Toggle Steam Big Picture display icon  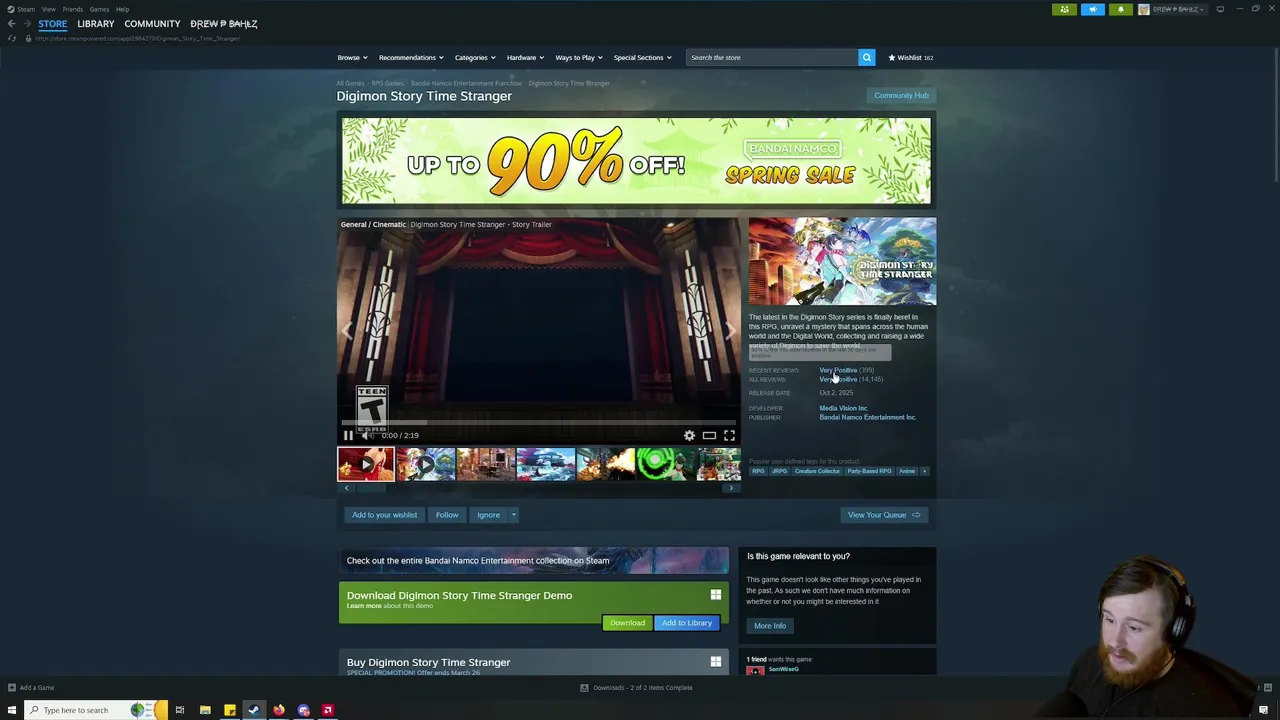point(1220,9)
